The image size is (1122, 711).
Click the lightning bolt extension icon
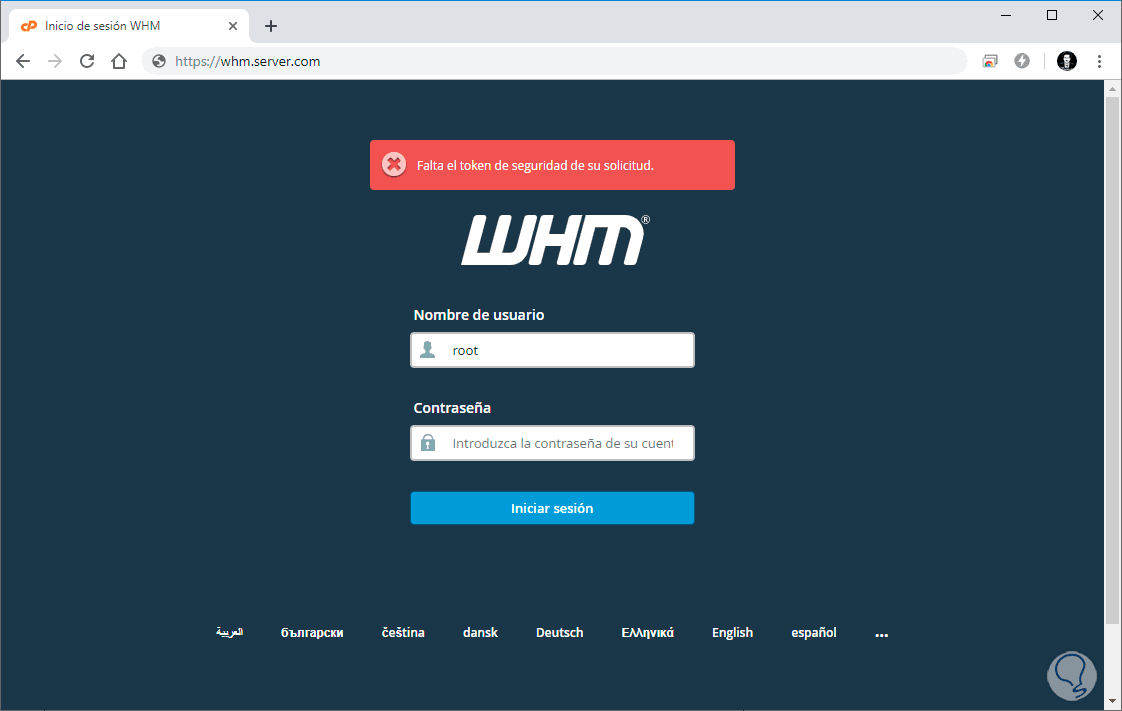(x=1022, y=62)
